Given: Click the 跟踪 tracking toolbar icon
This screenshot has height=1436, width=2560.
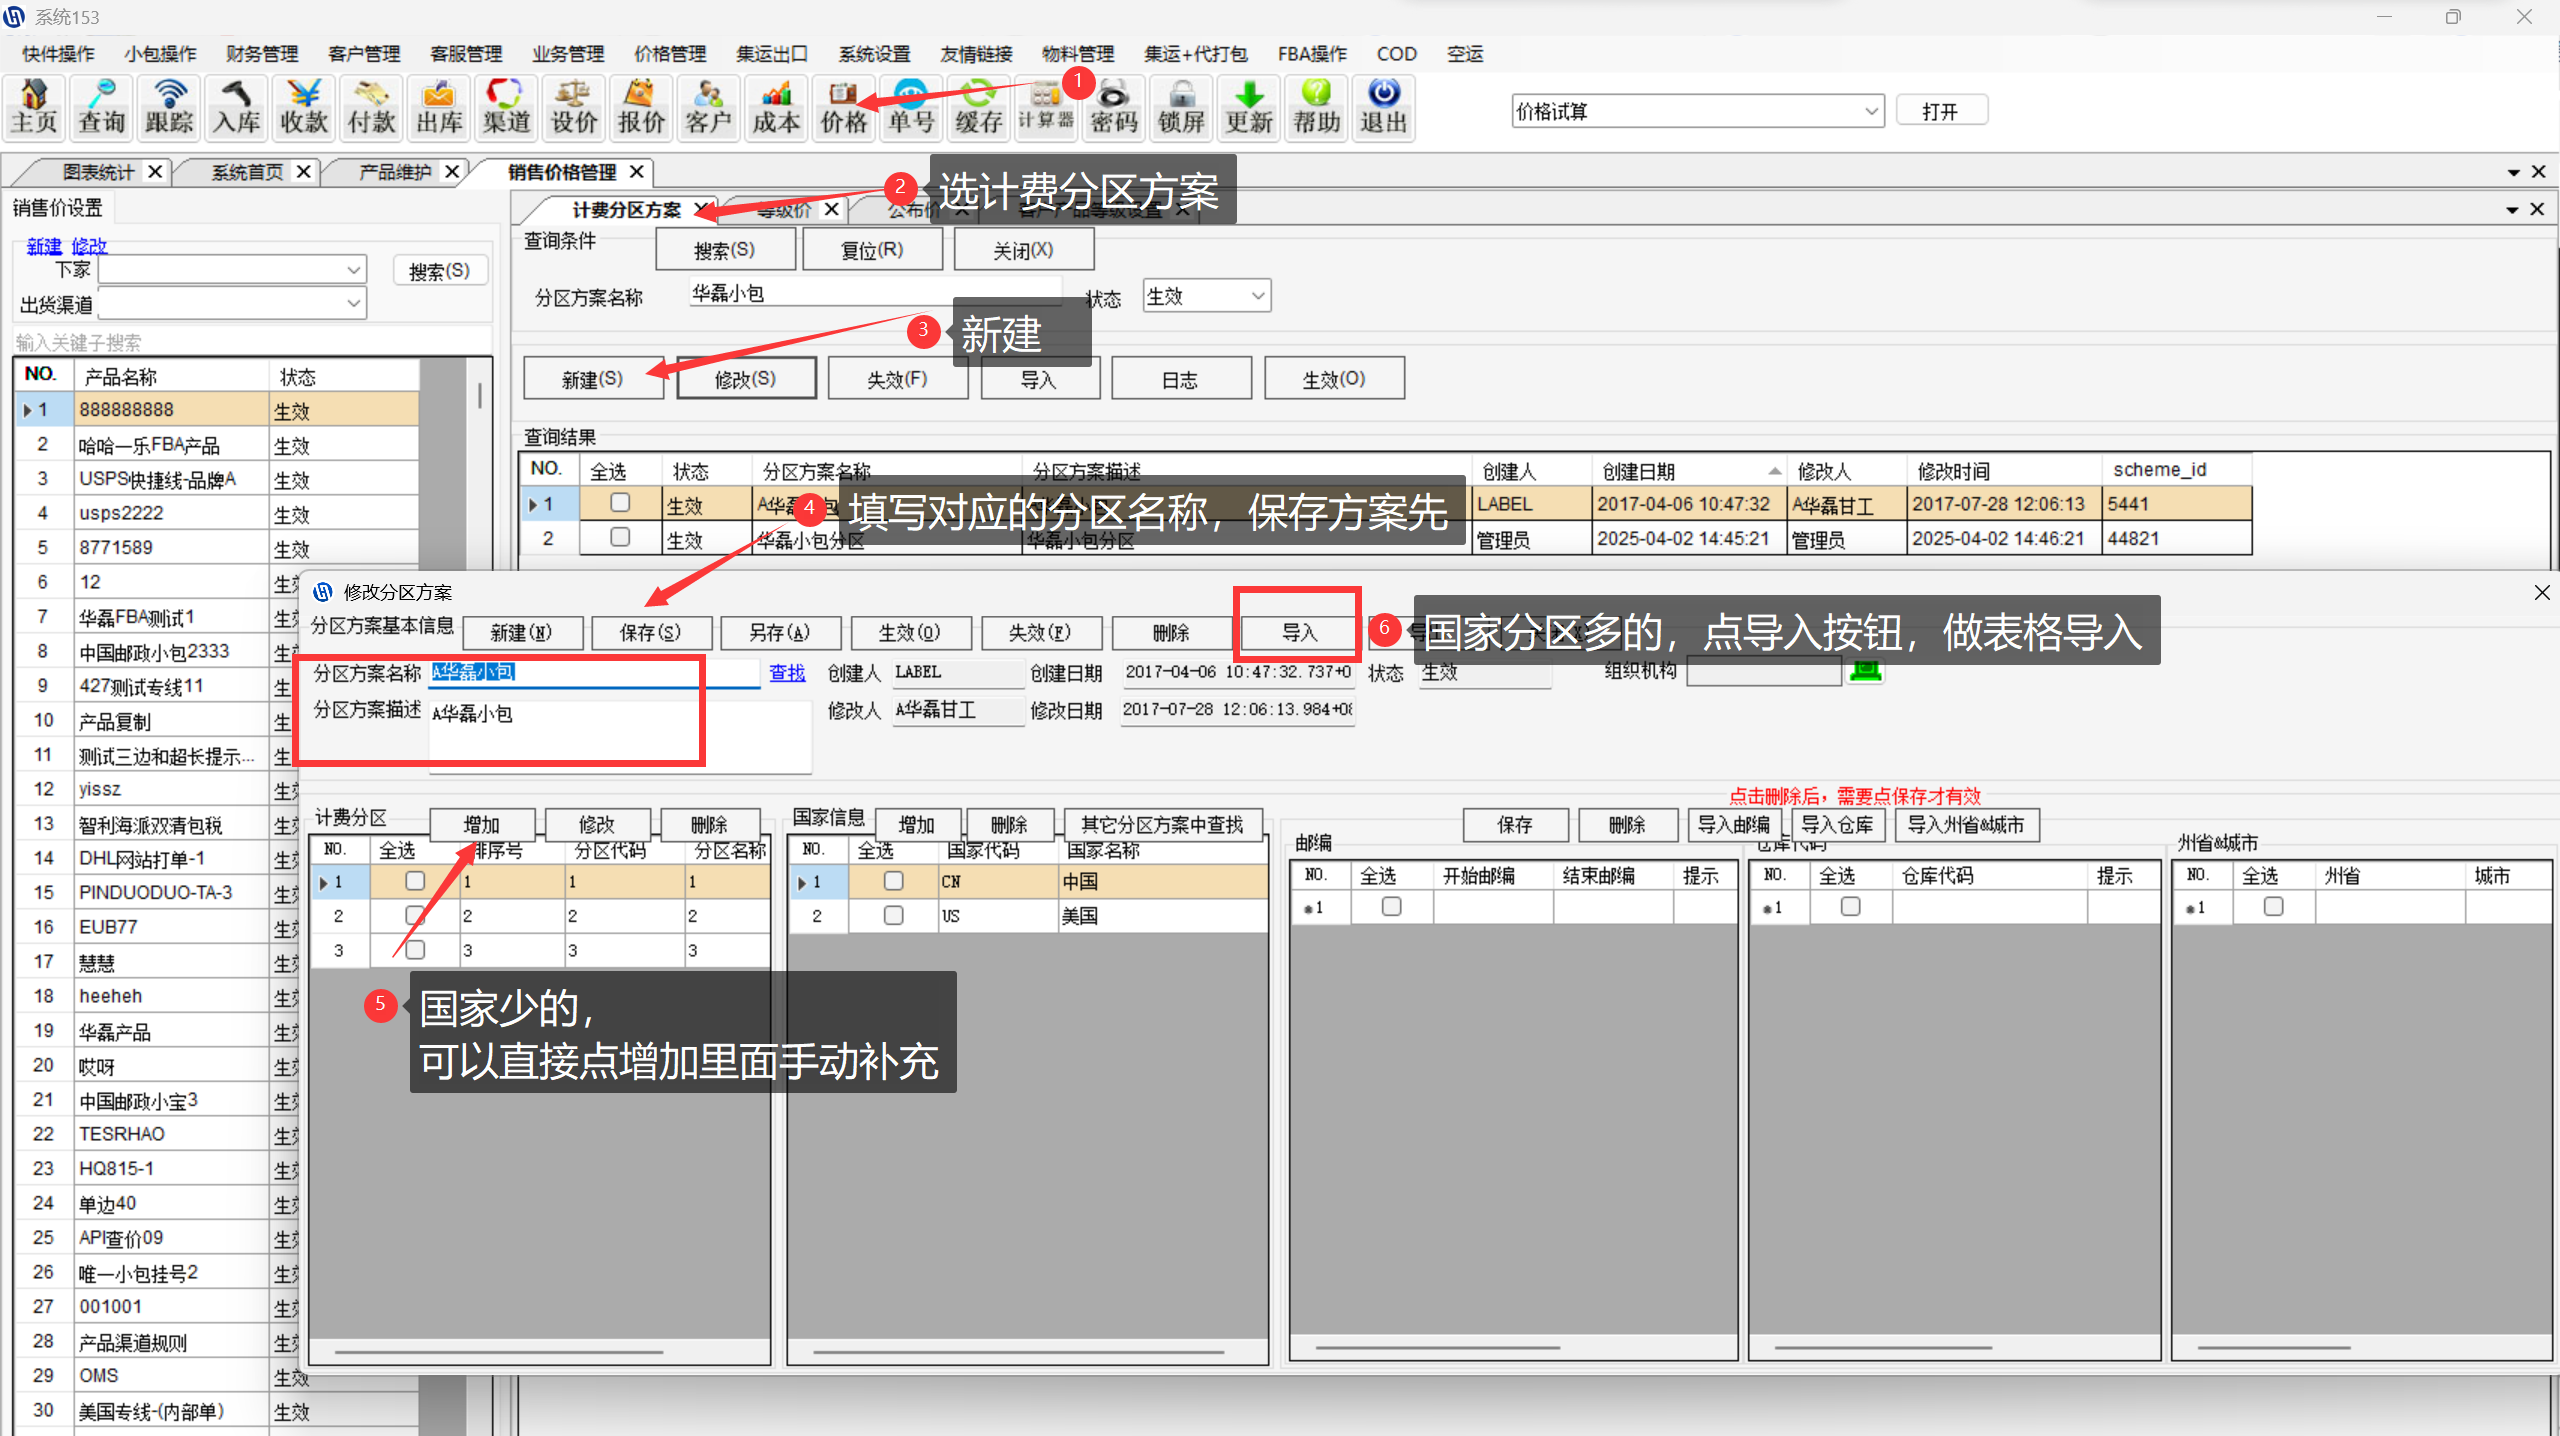Looking at the screenshot, I should pos(169,107).
